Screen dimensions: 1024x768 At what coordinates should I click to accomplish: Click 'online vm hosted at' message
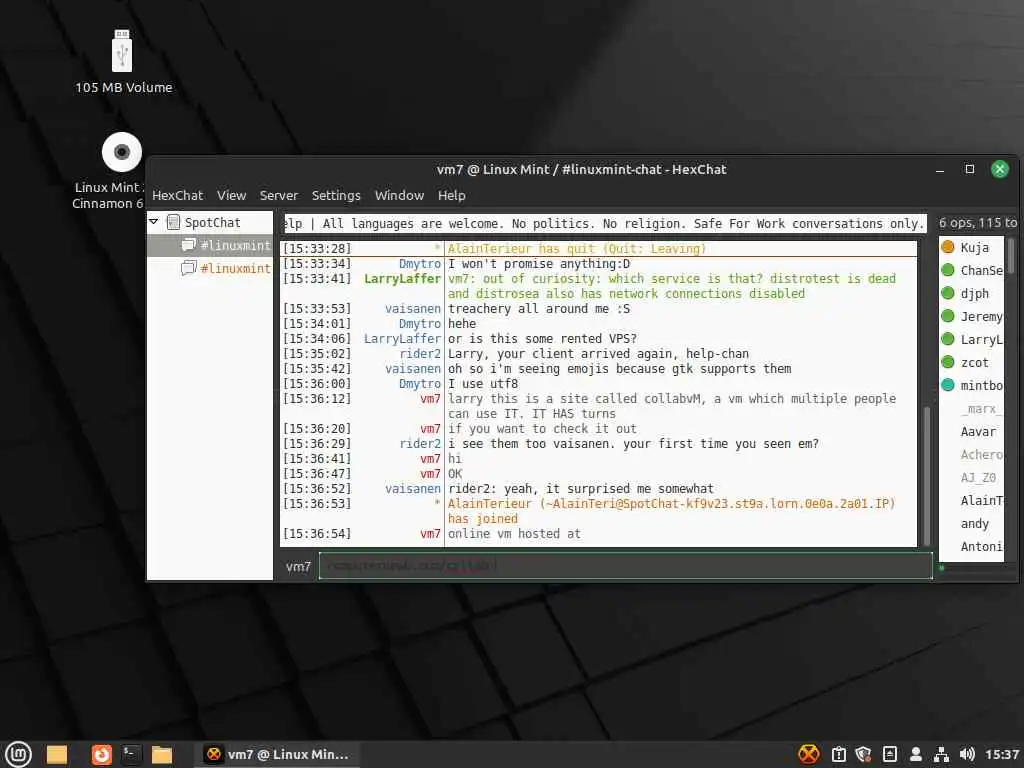514,534
